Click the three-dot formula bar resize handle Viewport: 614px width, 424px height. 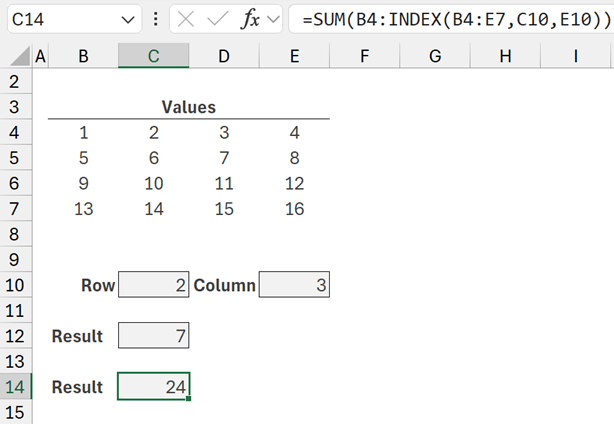155,19
